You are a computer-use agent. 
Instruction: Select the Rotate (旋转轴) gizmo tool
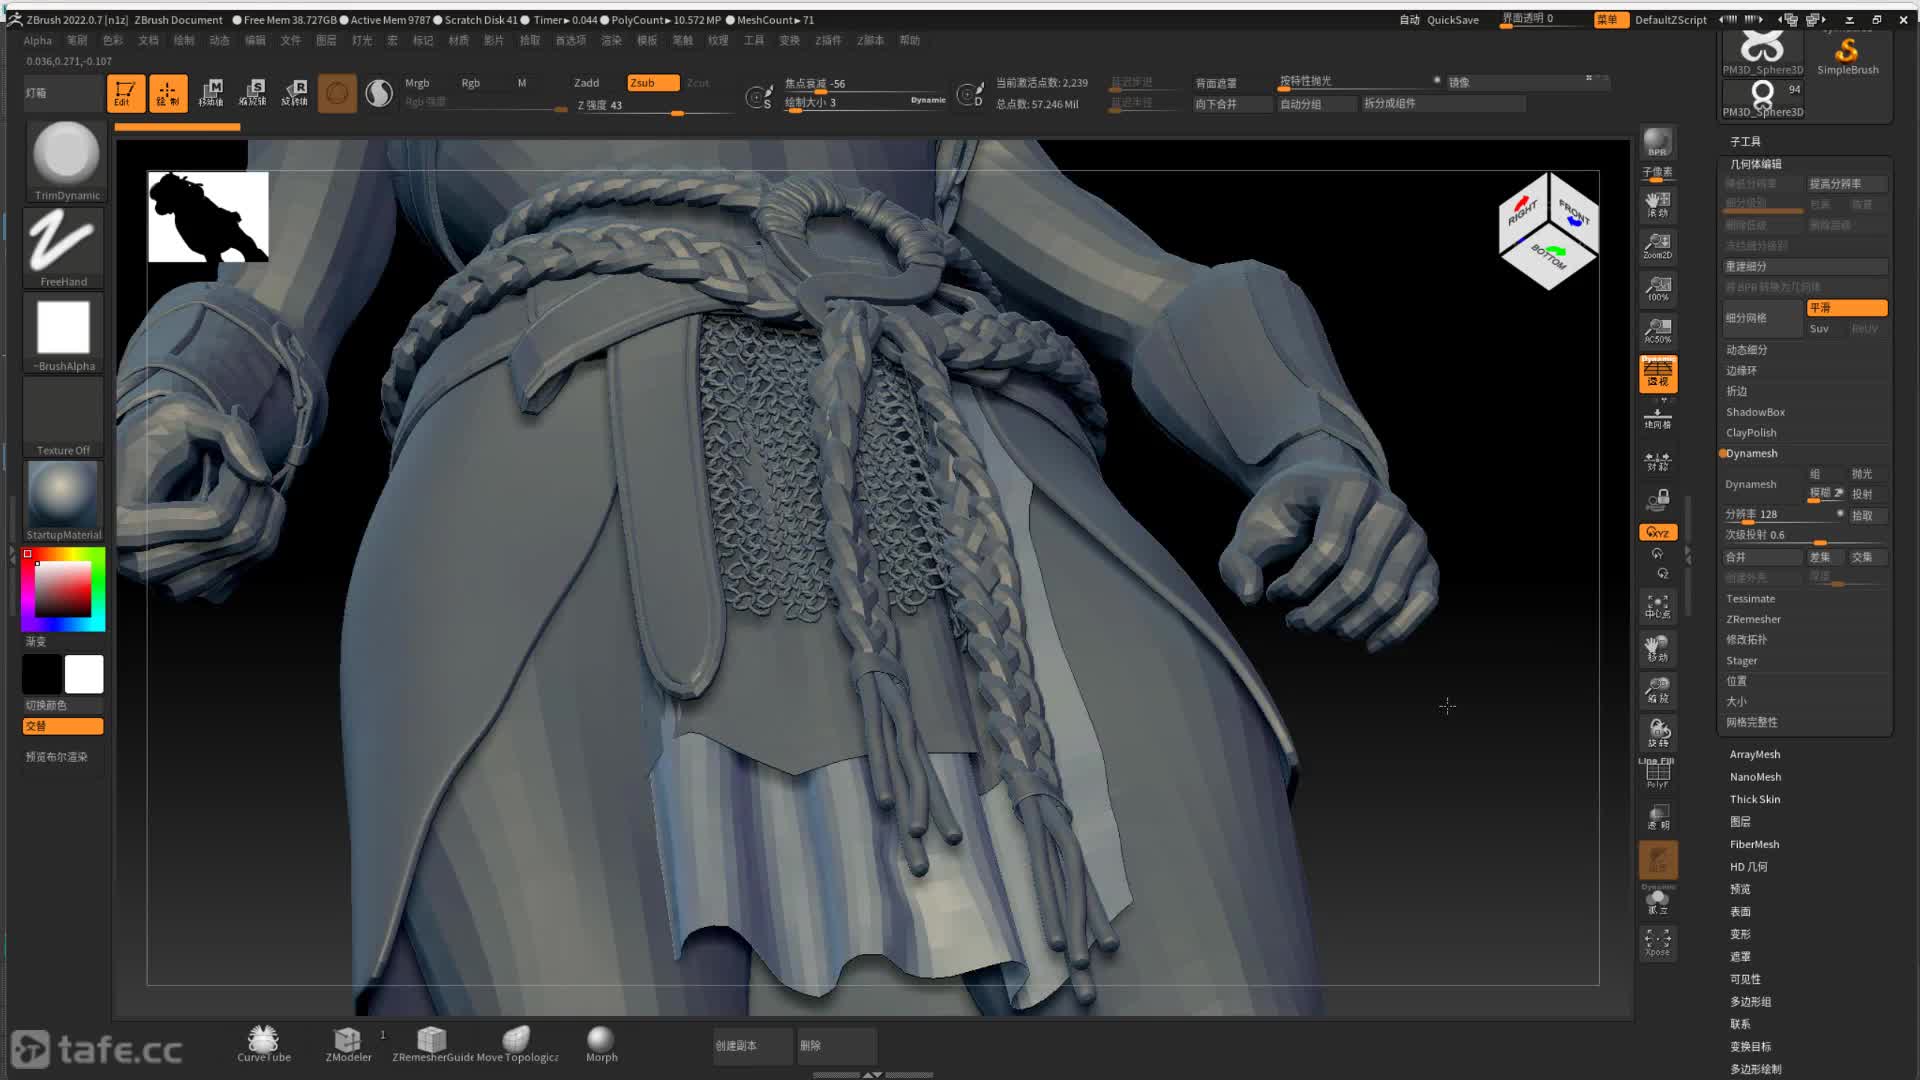coord(295,93)
